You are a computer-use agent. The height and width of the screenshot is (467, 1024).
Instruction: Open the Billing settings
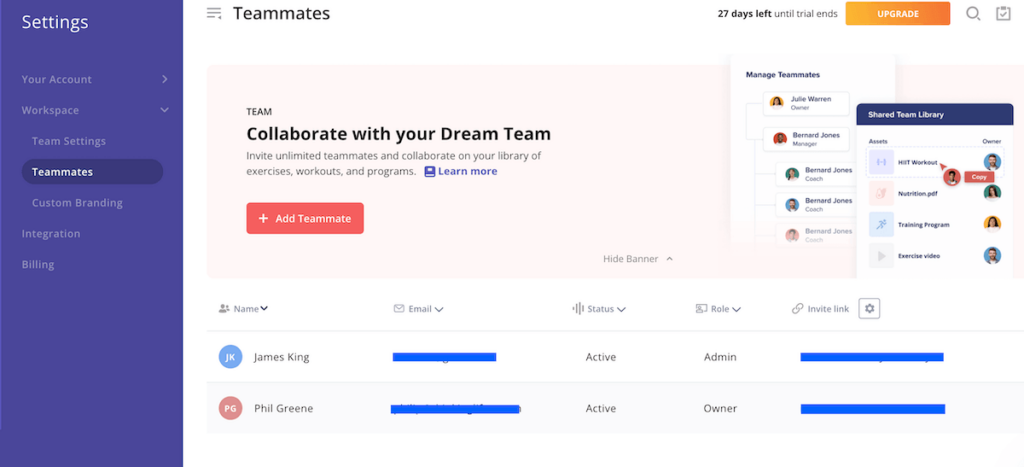tap(38, 265)
